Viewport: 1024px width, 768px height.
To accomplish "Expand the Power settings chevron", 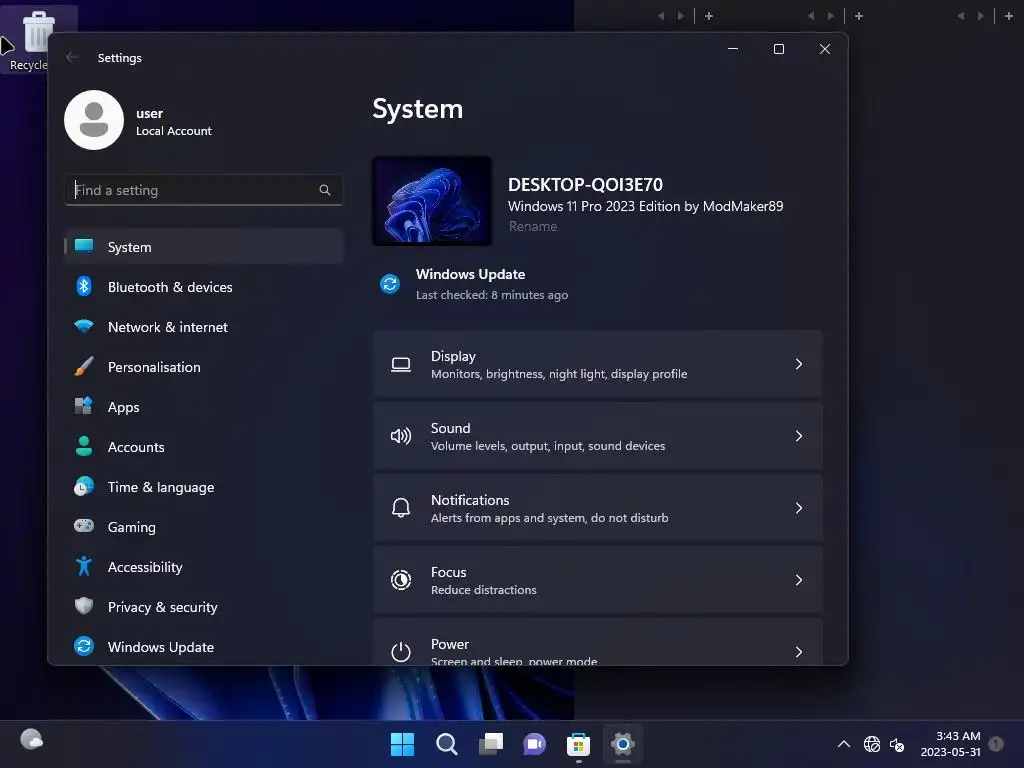I will [799, 652].
